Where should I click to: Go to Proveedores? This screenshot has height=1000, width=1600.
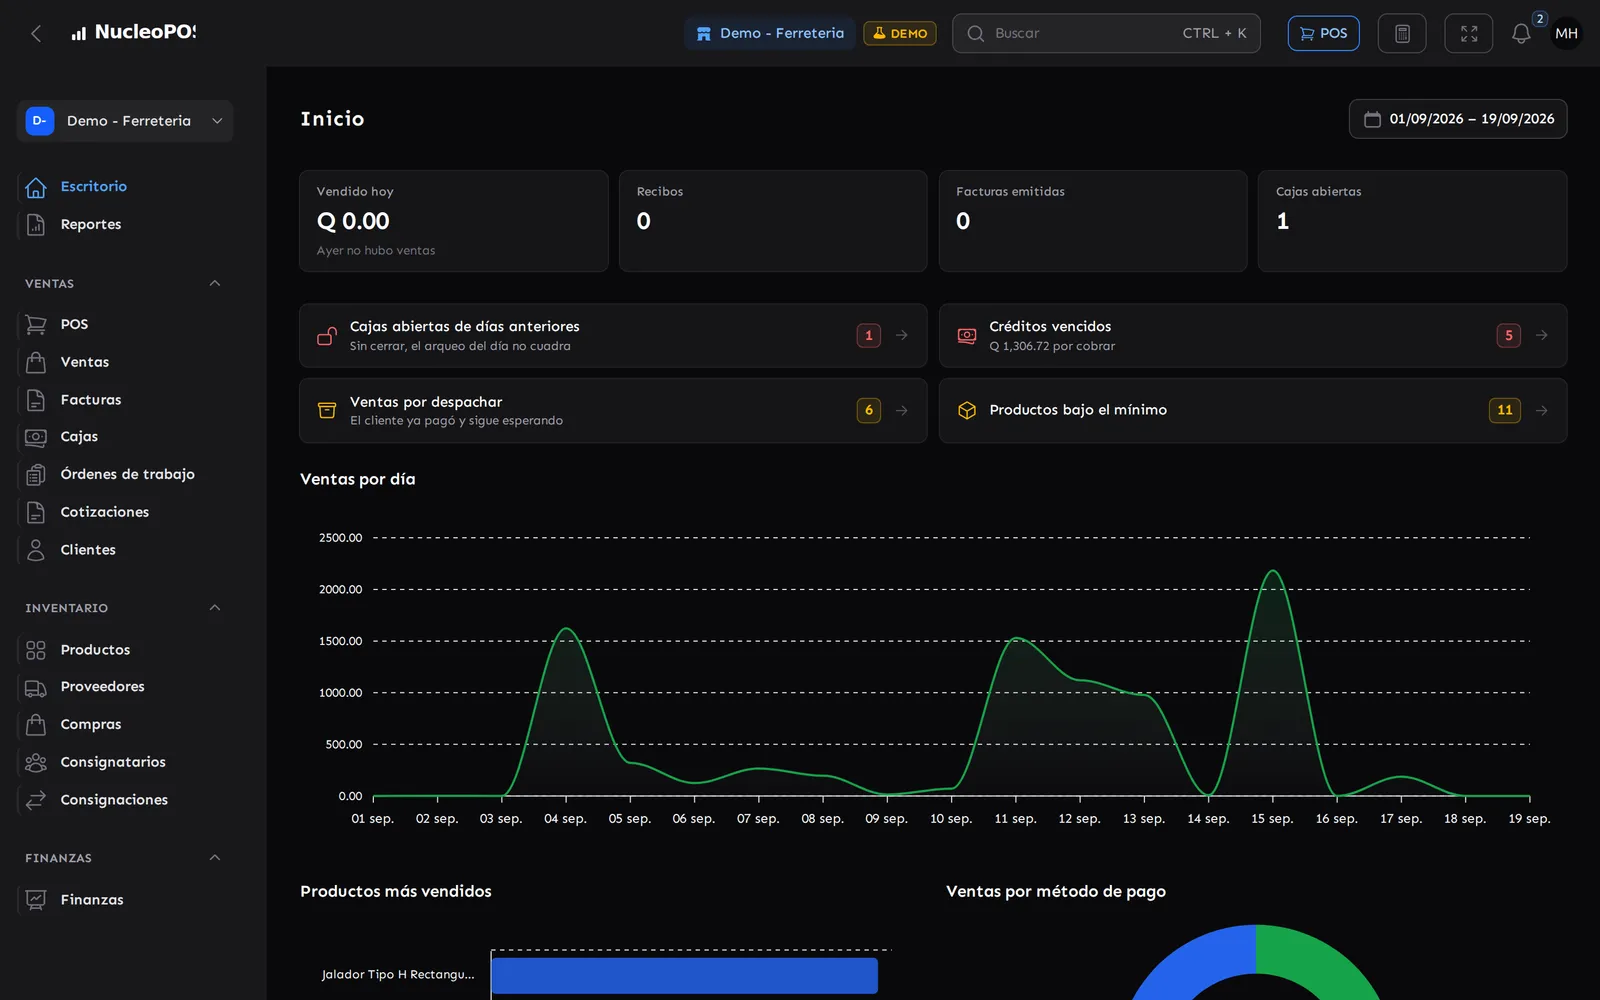pos(102,687)
